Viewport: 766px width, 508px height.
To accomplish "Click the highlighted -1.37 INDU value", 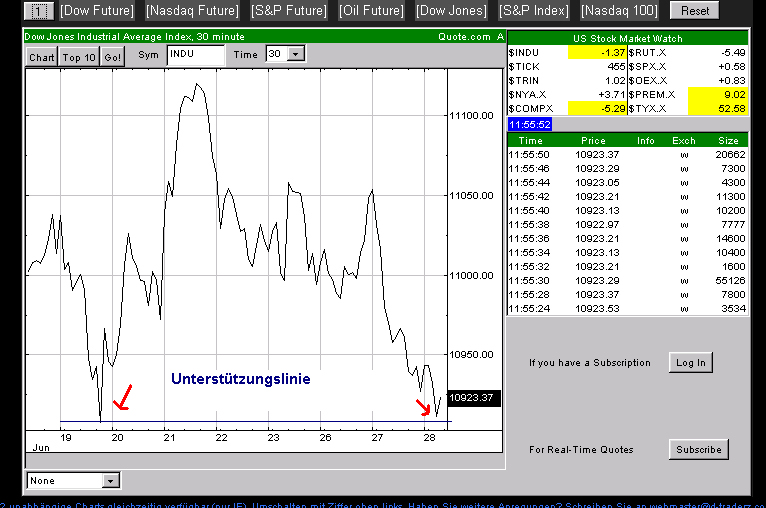I will tap(597, 53).
